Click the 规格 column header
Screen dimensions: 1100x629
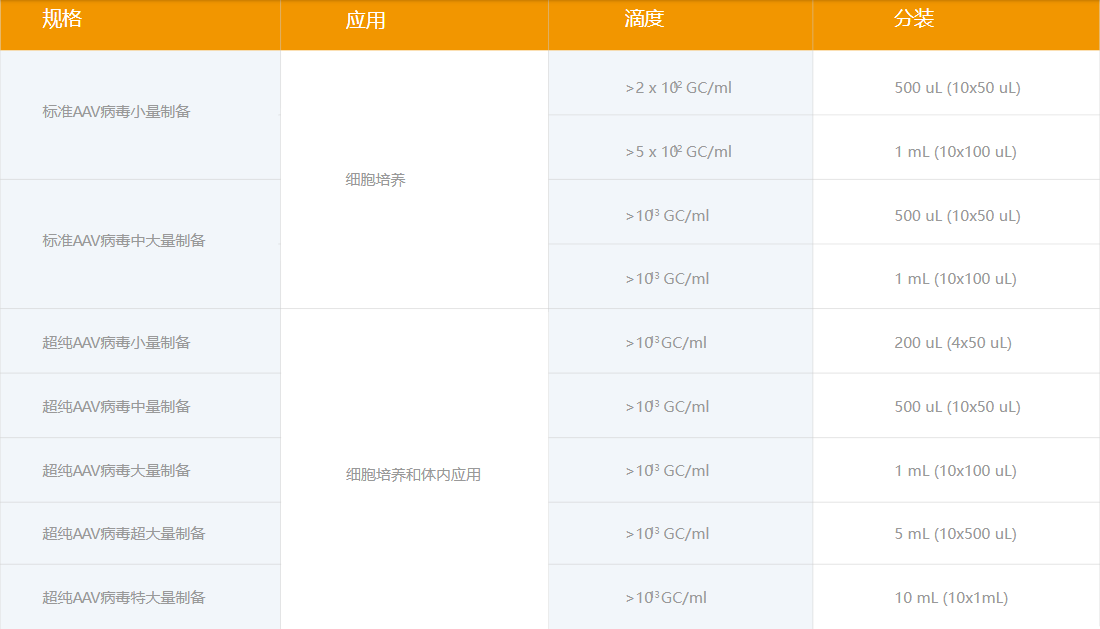tap(62, 20)
